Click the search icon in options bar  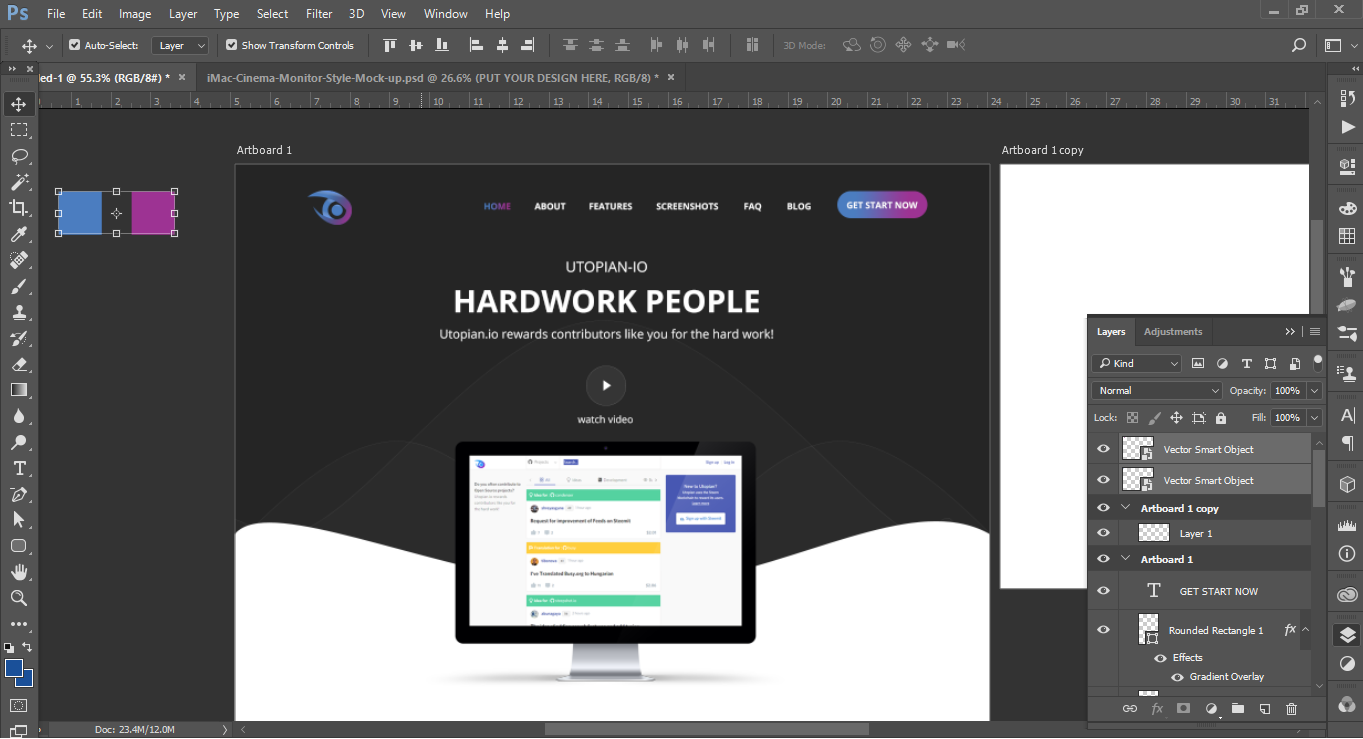(1299, 45)
